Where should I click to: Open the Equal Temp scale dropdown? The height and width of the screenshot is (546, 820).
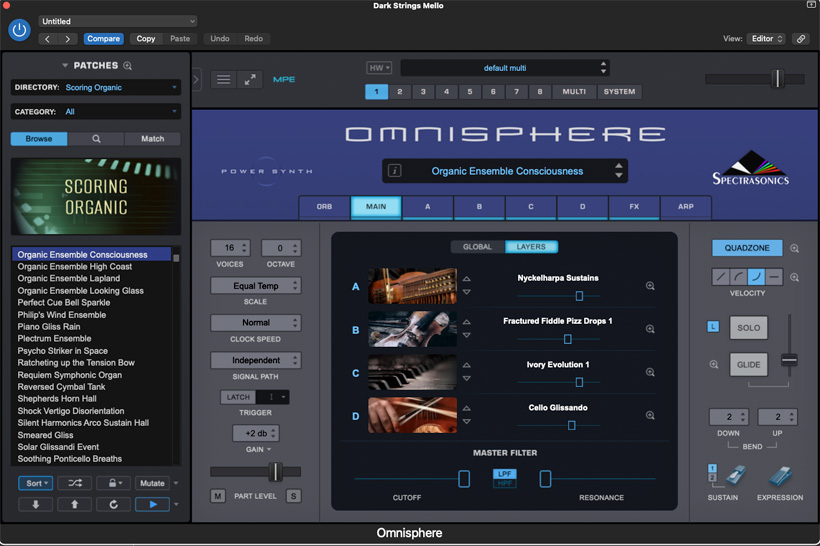click(256, 286)
